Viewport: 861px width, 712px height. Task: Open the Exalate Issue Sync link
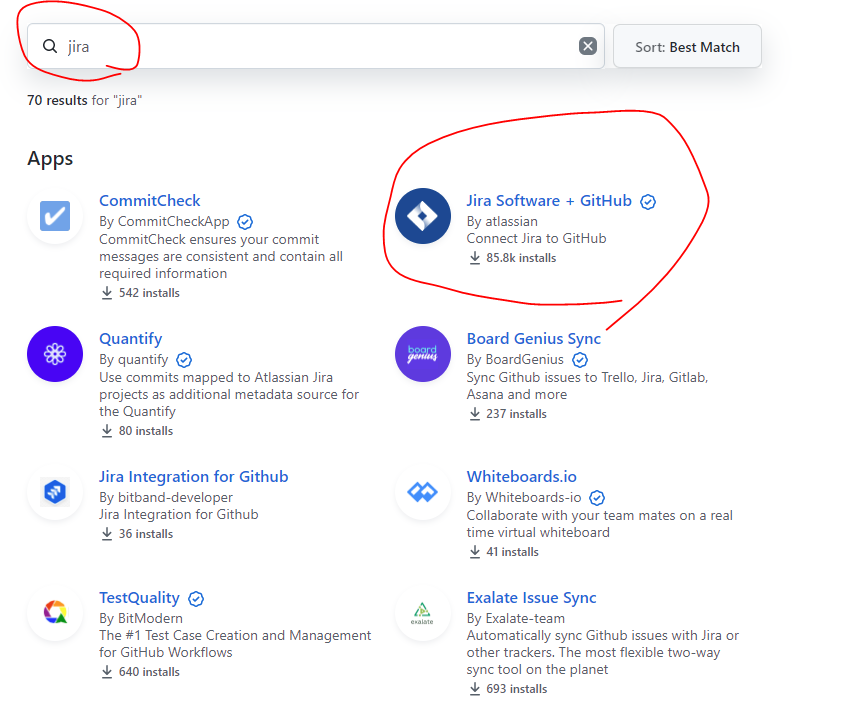coord(532,597)
